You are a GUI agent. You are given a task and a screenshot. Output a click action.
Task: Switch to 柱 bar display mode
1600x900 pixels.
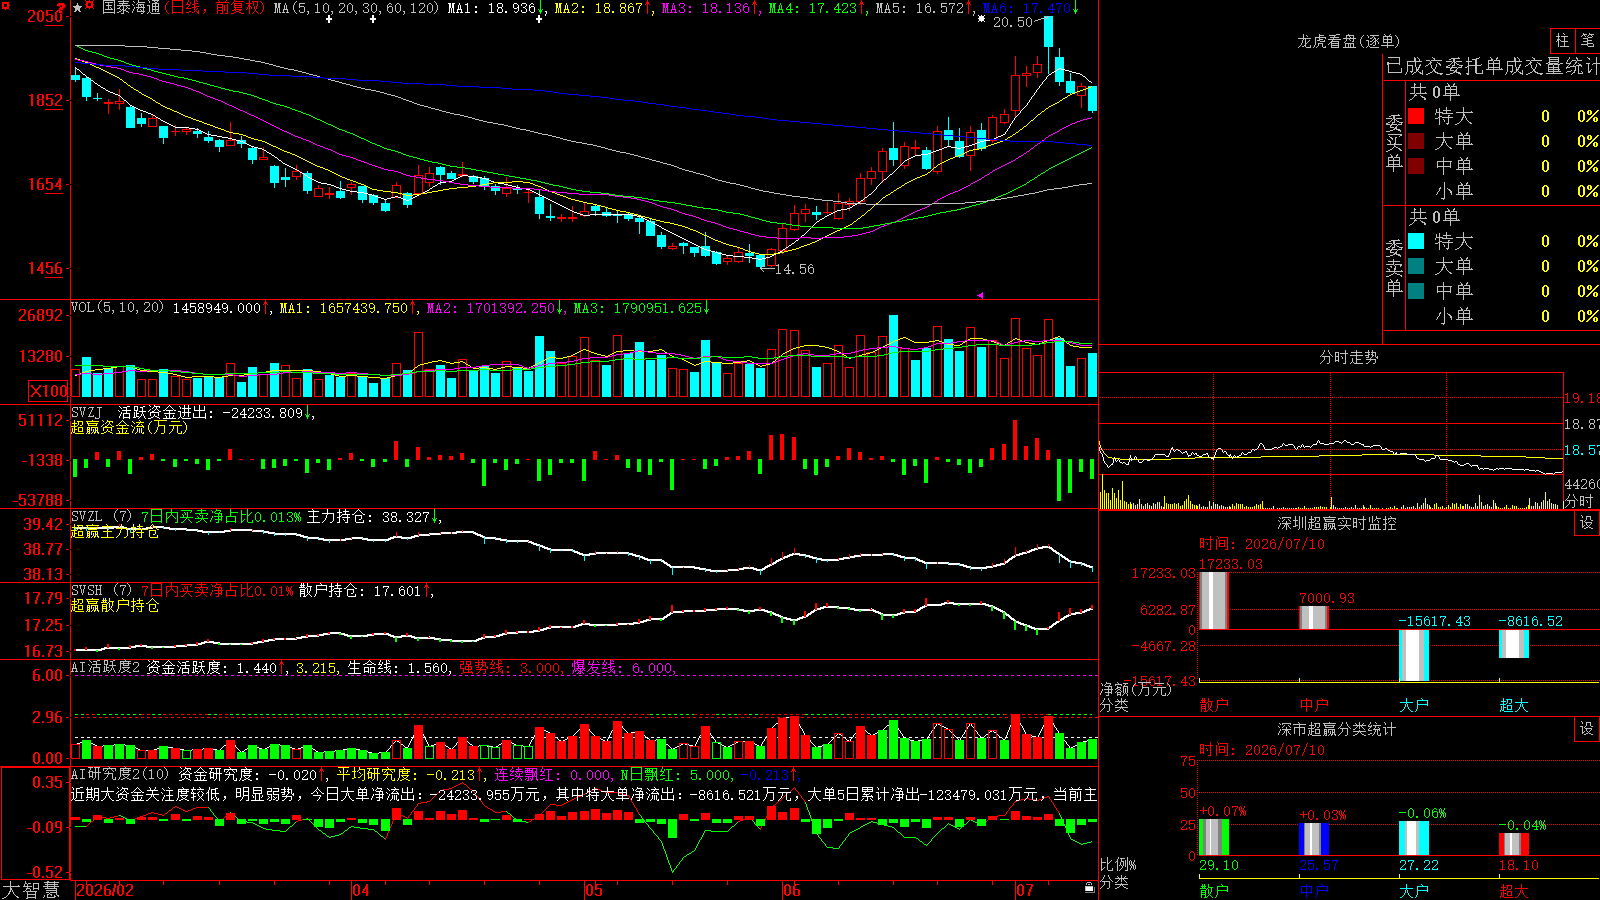pos(1562,41)
